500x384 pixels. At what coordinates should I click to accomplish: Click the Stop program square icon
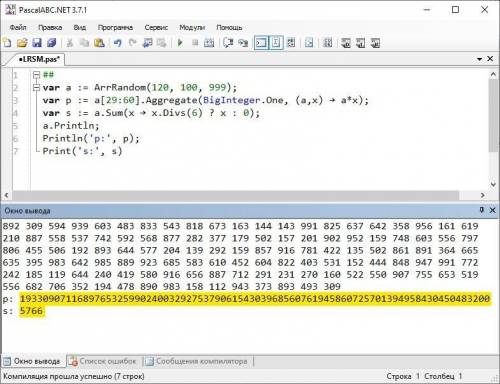click(x=195, y=43)
